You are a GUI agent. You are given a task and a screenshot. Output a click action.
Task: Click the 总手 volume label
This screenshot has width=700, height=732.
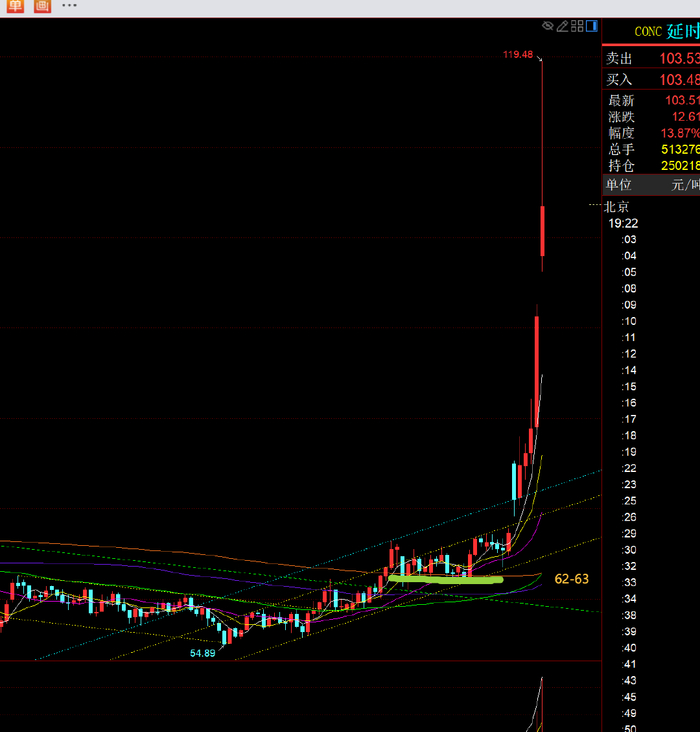[x=621, y=149]
